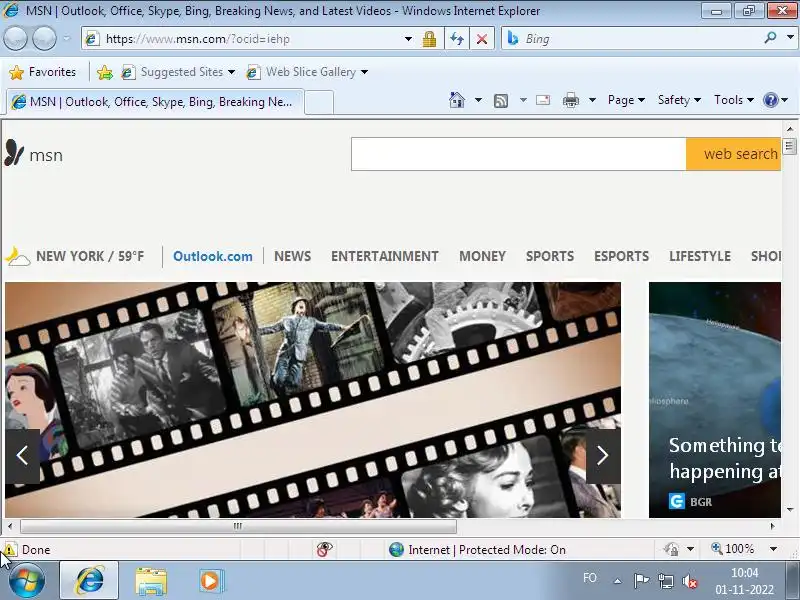Click the scroll right arrow
Image resolution: width=800 pixels, height=600 pixels.
click(772, 526)
